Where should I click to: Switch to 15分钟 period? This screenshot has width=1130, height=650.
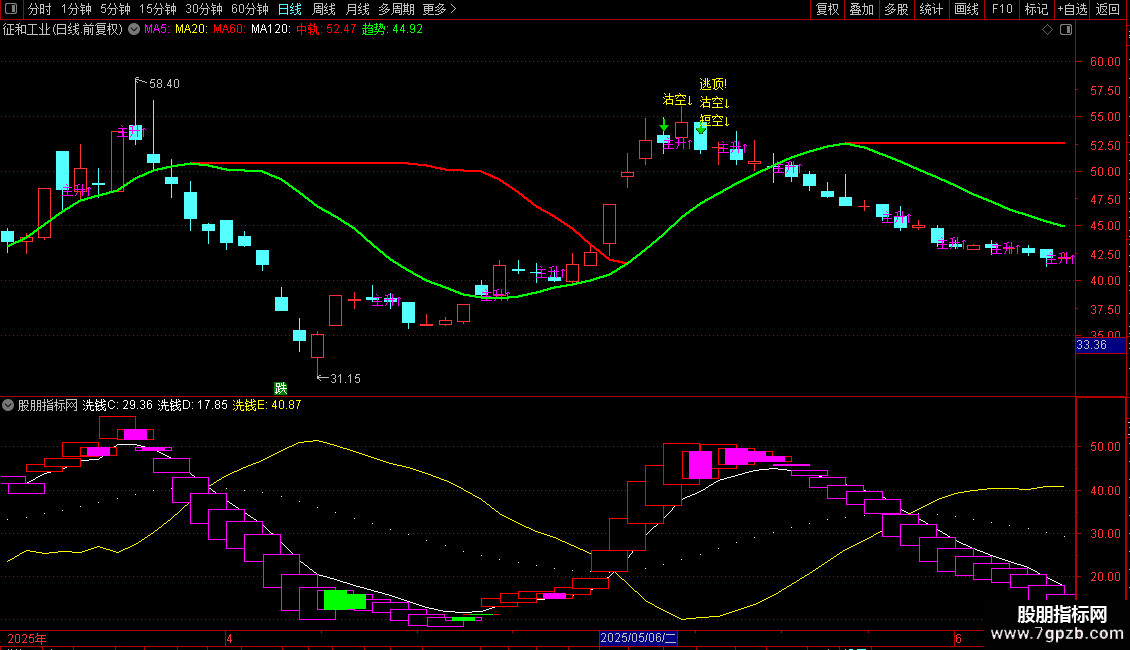pyautogui.click(x=158, y=9)
